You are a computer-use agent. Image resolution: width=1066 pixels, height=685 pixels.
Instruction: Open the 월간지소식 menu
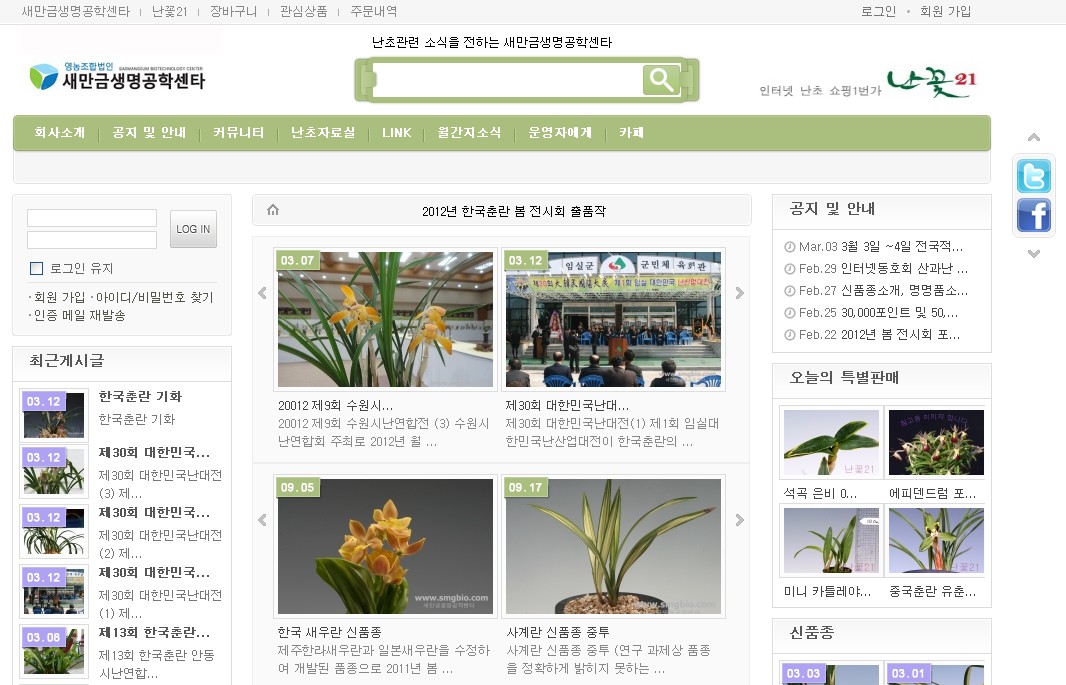(x=469, y=133)
